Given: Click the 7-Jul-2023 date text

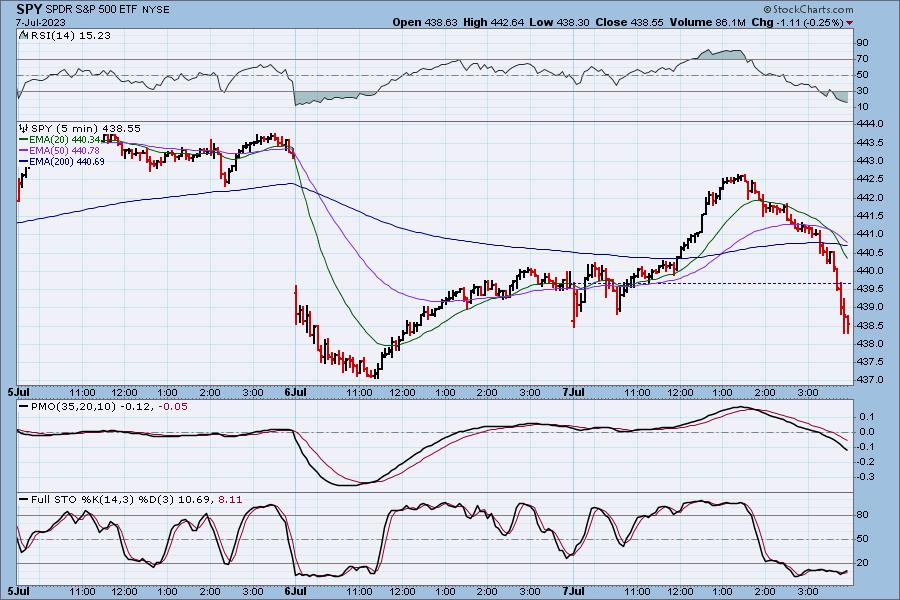Looking at the screenshot, I should (x=40, y=22).
